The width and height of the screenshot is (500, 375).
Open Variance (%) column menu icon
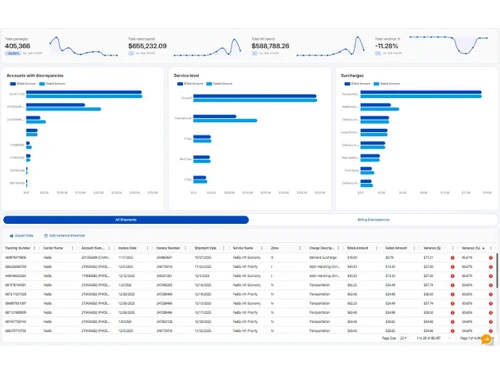tap(491, 248)
